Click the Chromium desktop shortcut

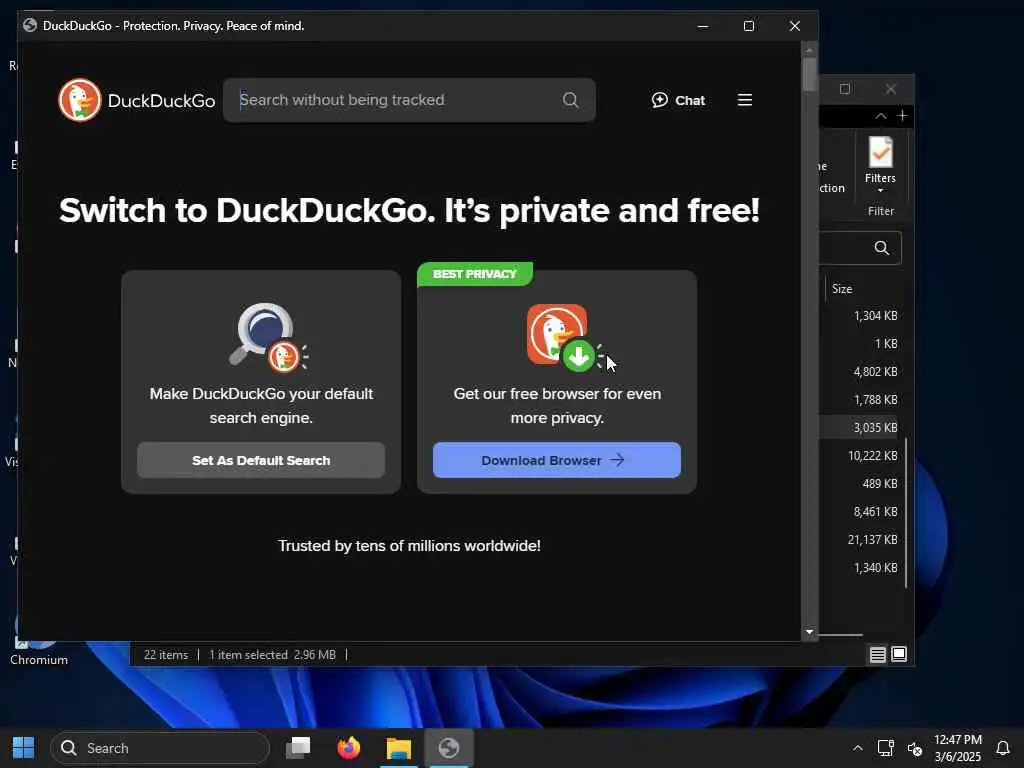pyautogui.click(x=39, y=643)
